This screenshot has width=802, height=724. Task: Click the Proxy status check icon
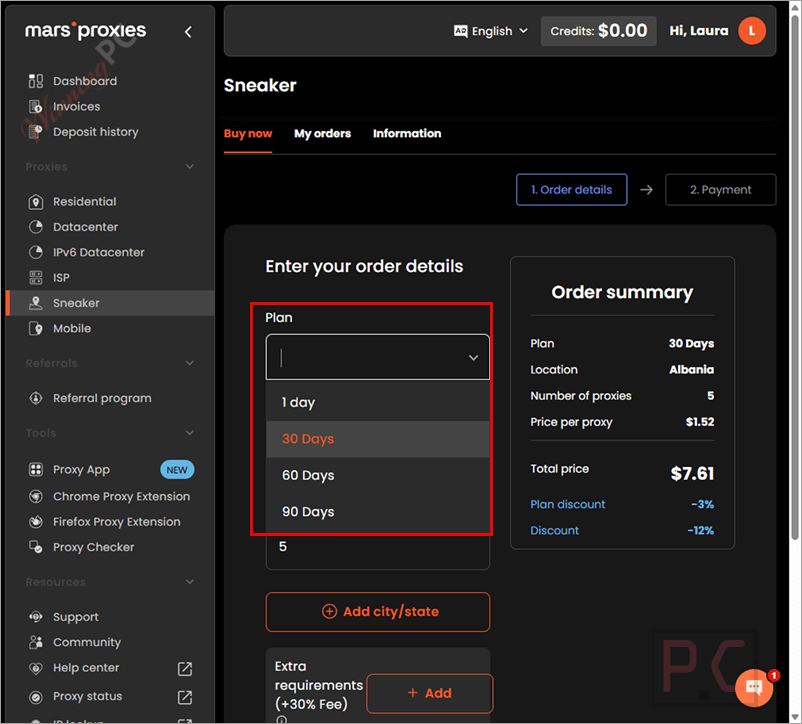point(36,696)
